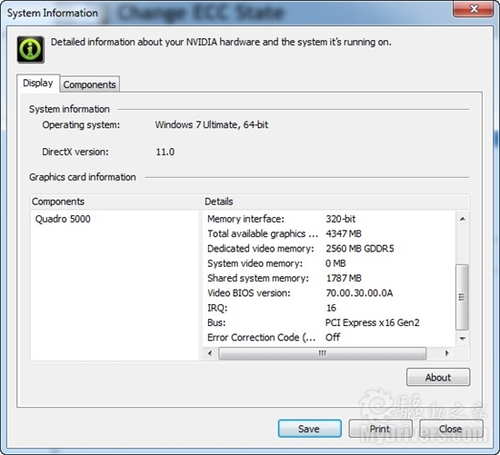Click the Close button at bottom
This screenshot has height=455, width=500.
451,429
